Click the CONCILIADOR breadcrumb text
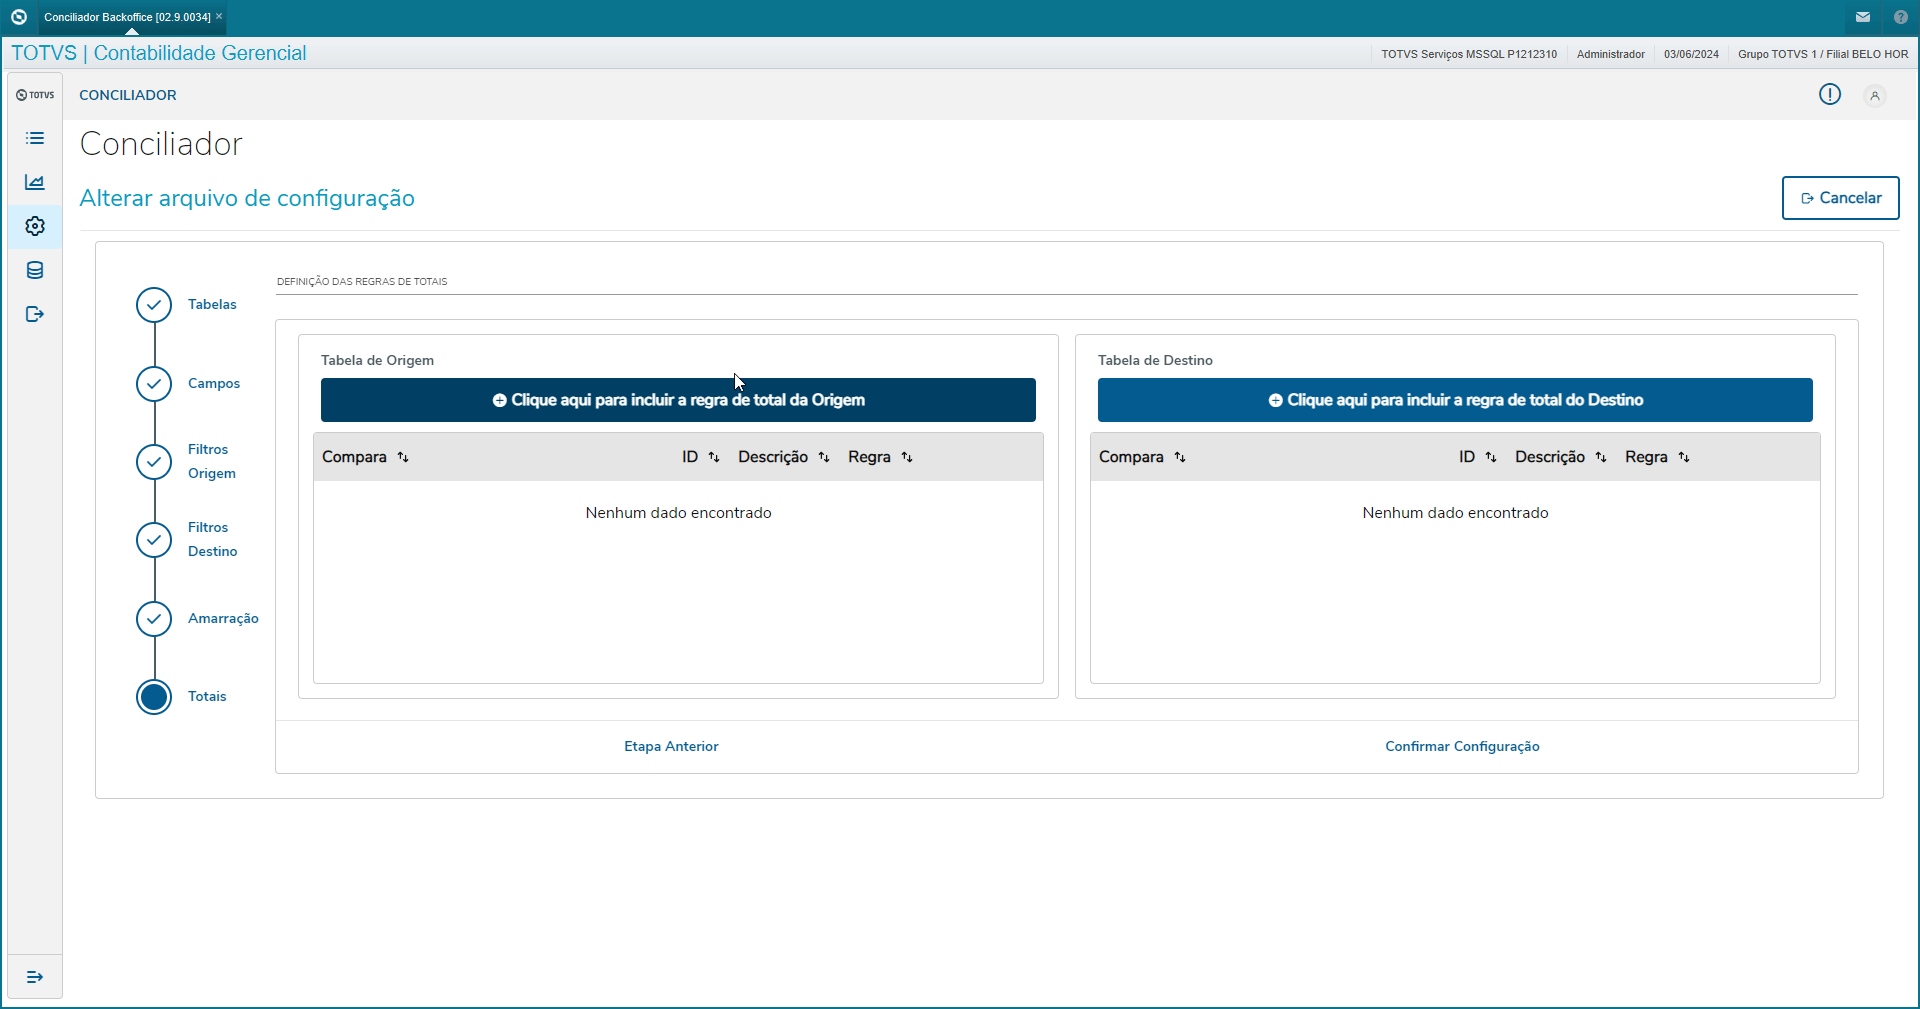1920x1009 pixels. point(128,95)
